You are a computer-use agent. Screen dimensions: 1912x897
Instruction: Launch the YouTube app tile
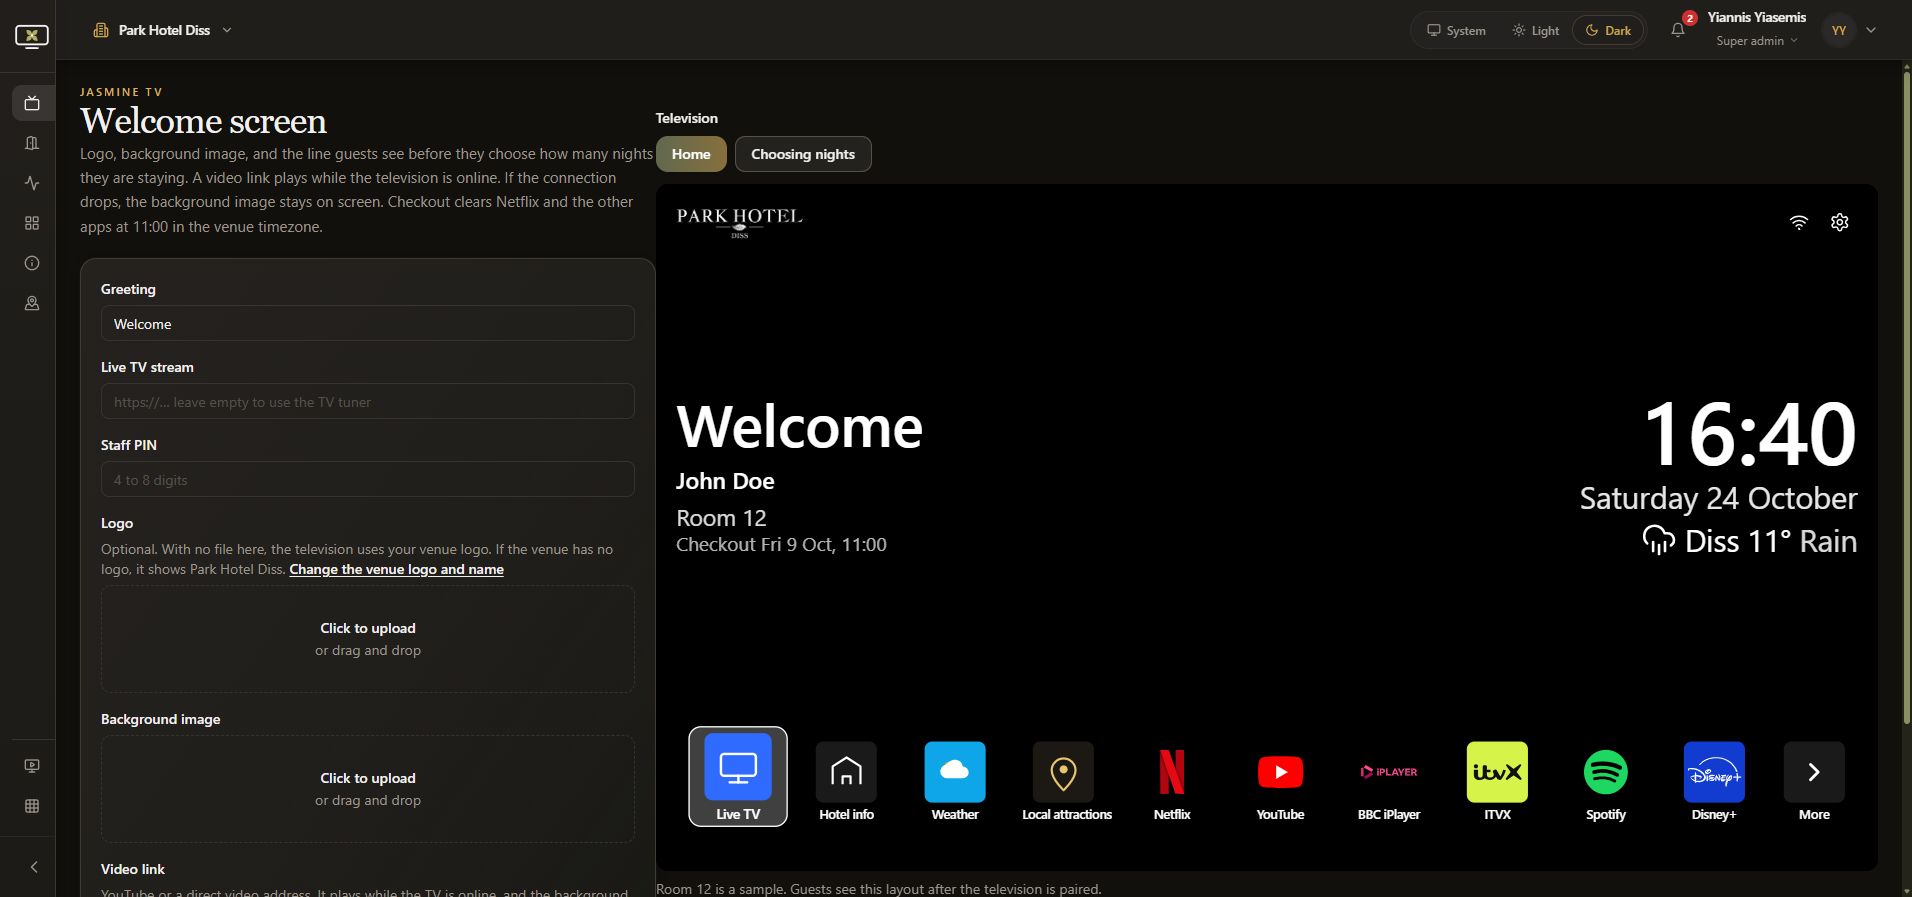click(x=1280, y=782)
